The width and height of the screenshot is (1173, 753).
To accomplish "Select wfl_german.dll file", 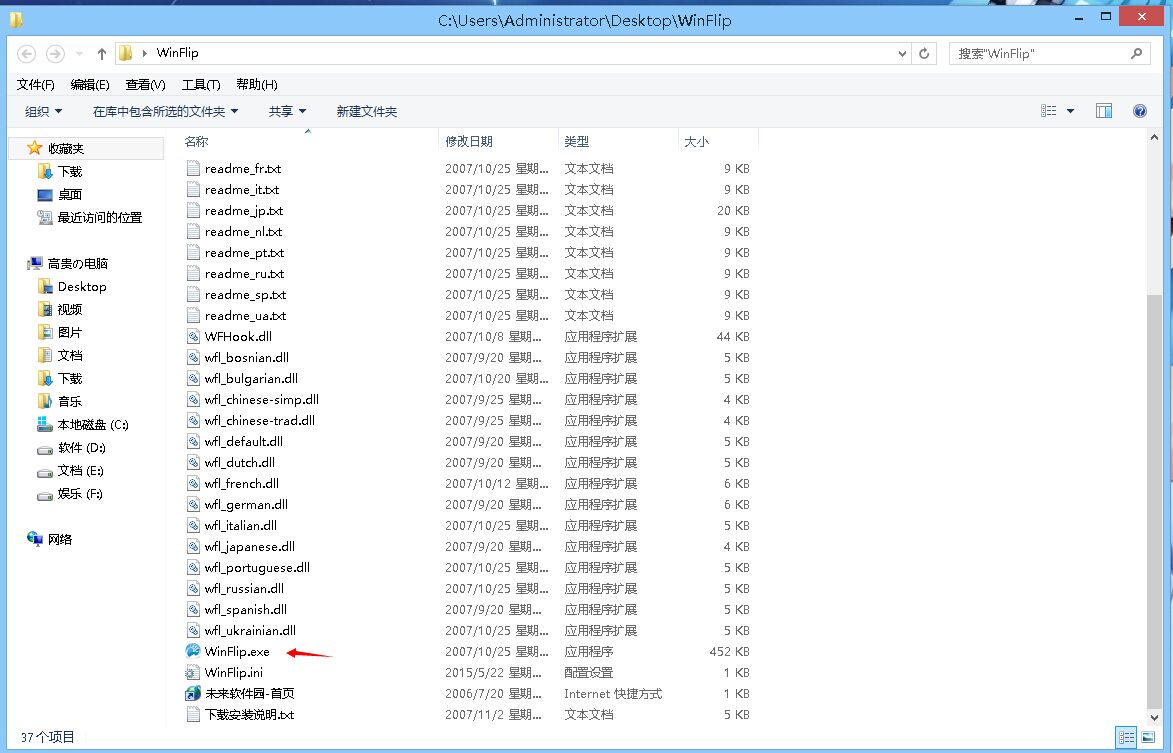I will (246, 504).
